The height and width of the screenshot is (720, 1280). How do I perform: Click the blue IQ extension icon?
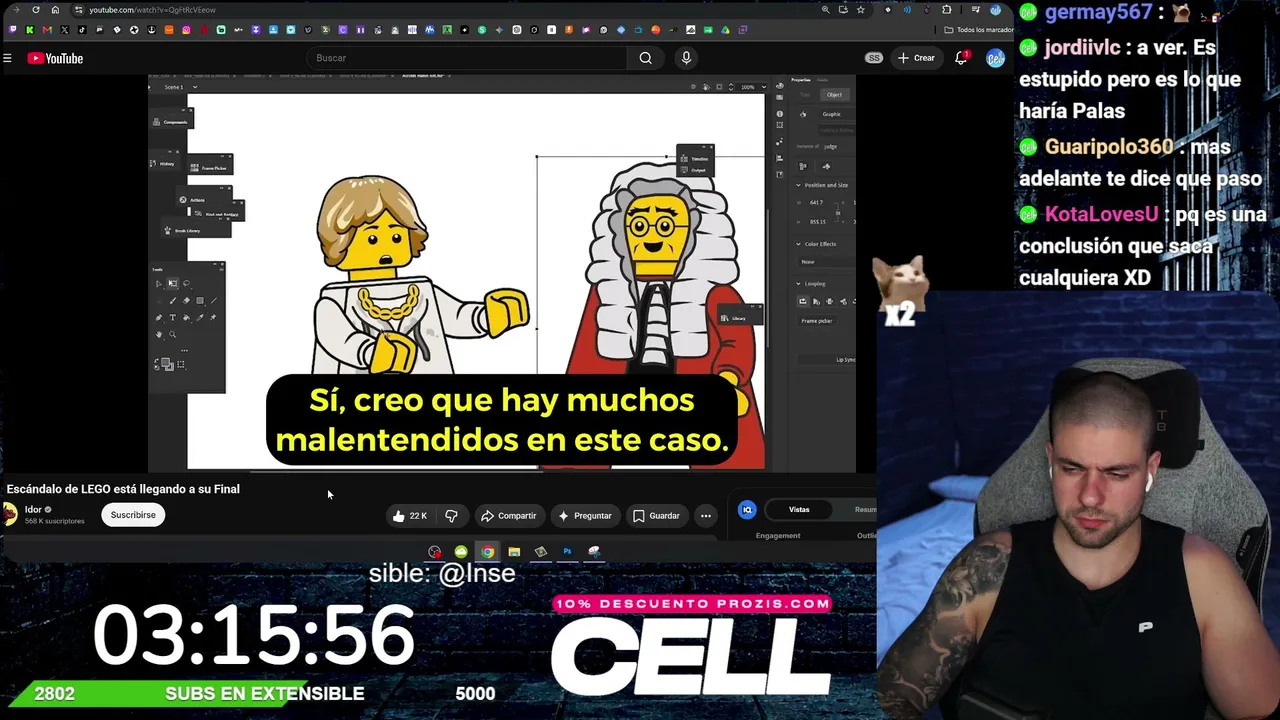tap(747, 510)
